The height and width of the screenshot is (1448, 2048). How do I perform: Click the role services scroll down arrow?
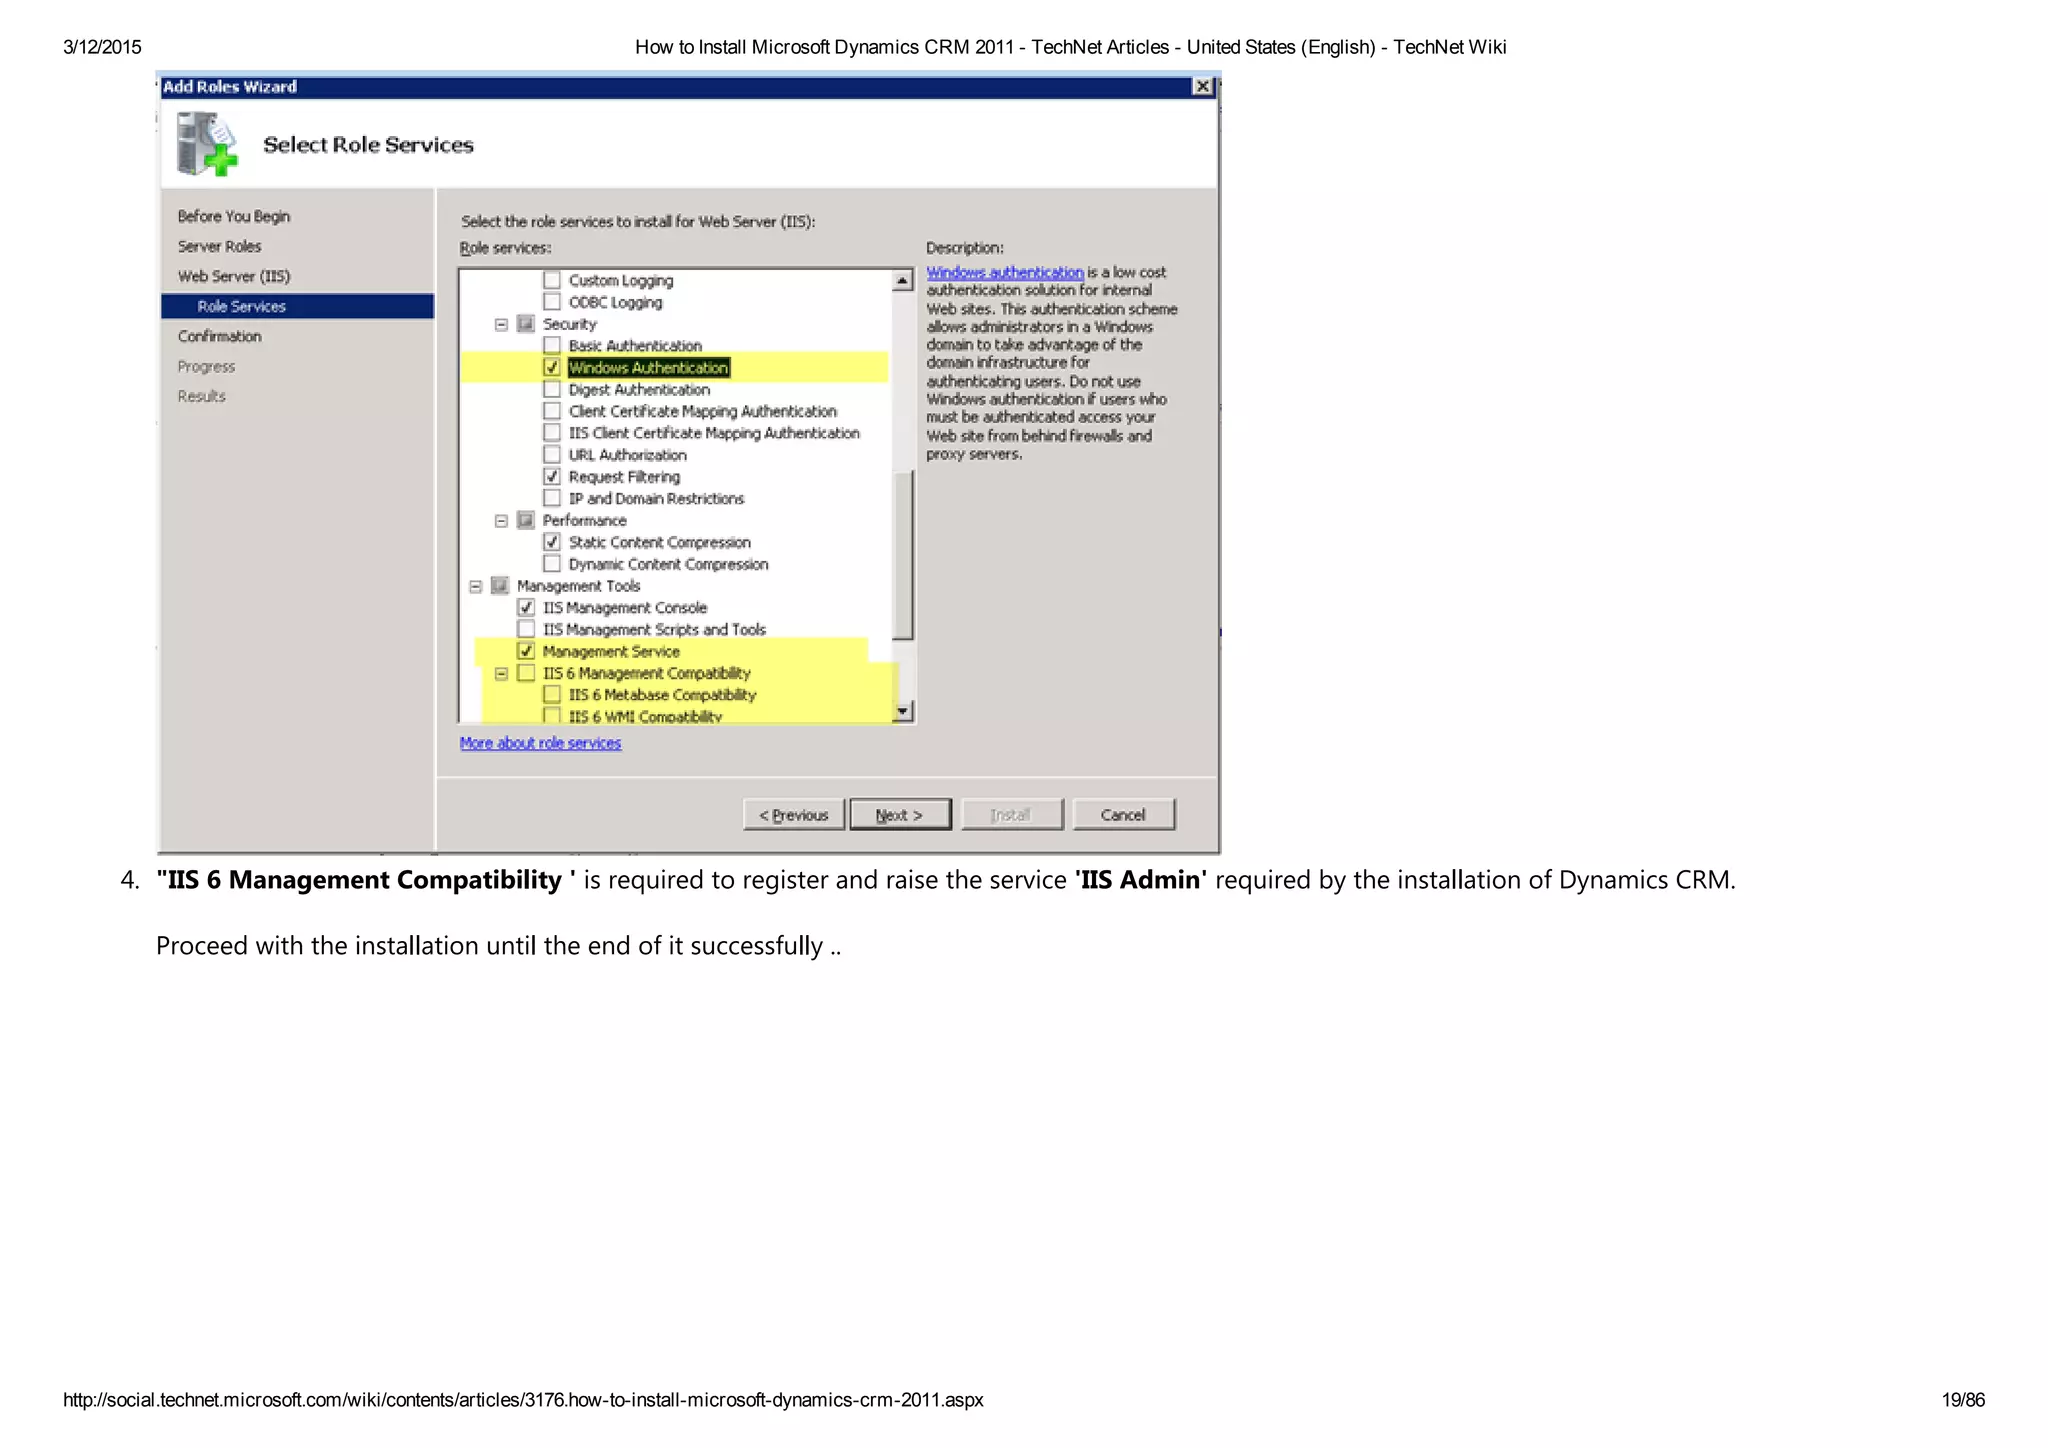[902, 711]
